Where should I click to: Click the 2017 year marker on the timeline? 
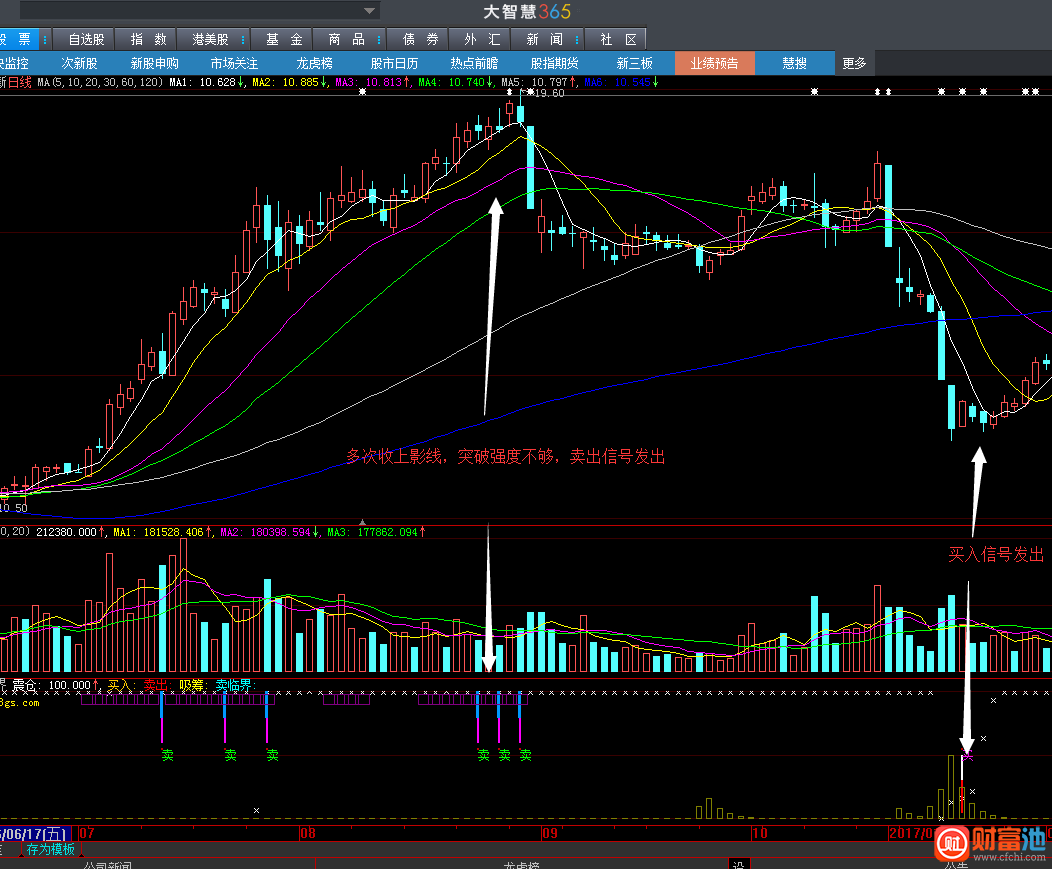(x=910, y=833)
